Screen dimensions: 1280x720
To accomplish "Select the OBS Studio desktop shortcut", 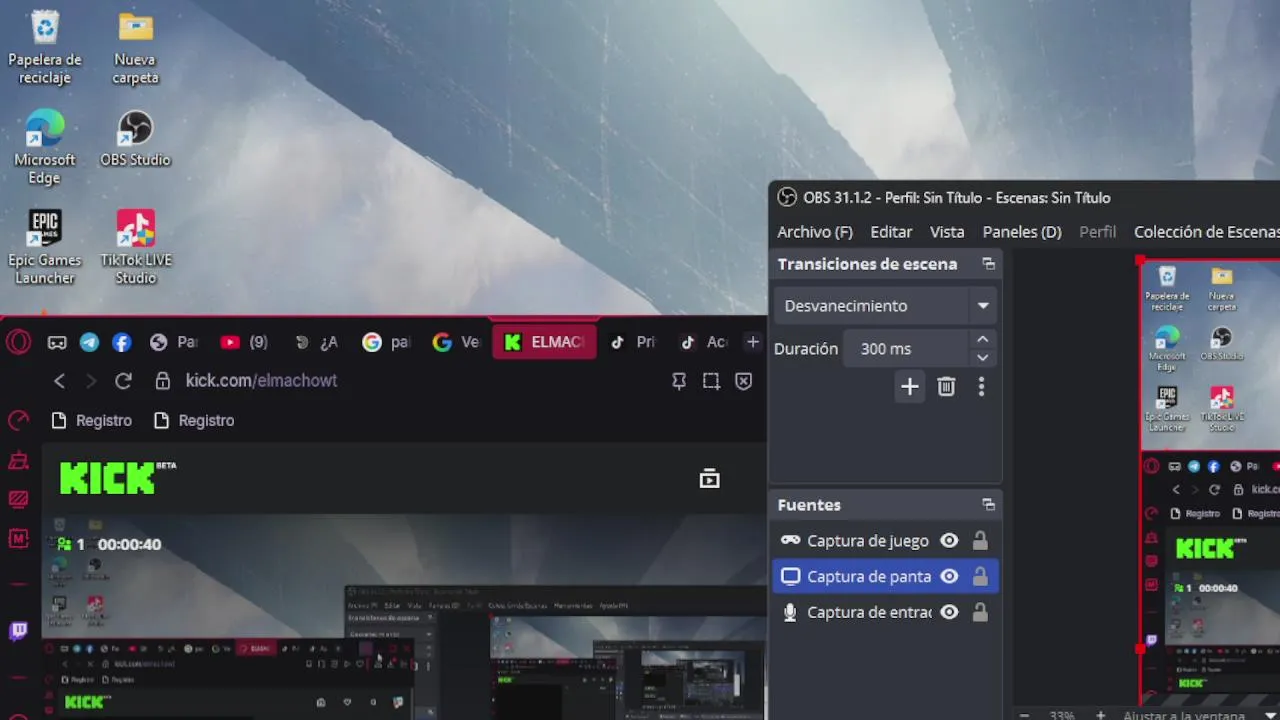I will 135,139.
